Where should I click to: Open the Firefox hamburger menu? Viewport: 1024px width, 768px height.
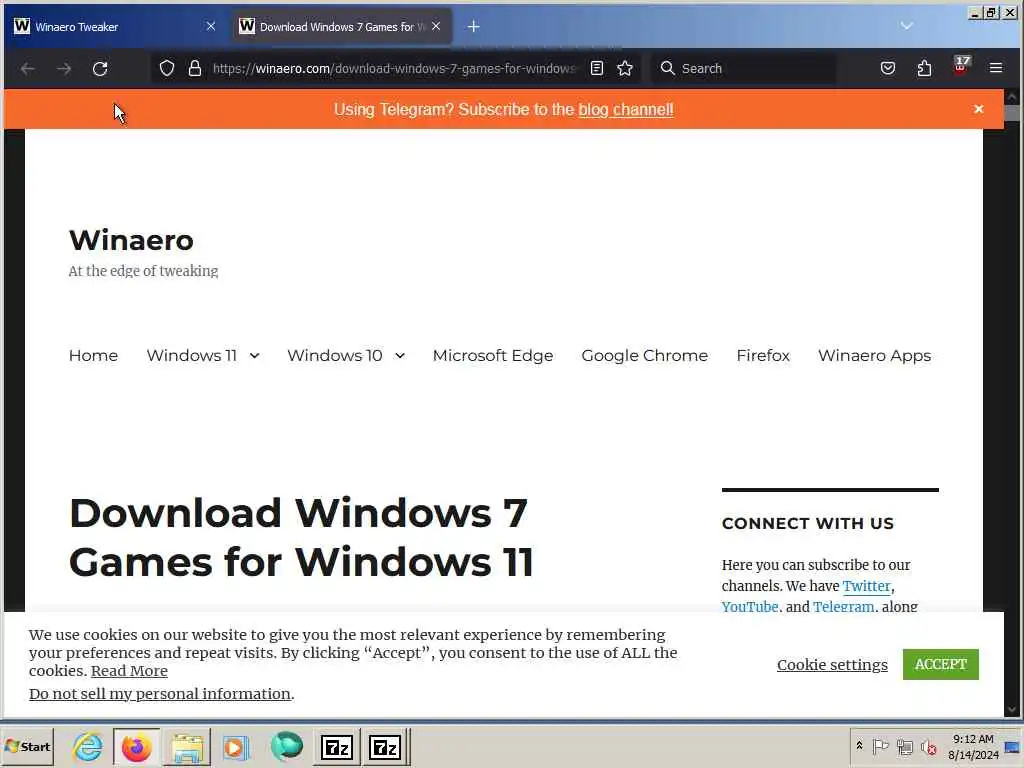(996, 68)
